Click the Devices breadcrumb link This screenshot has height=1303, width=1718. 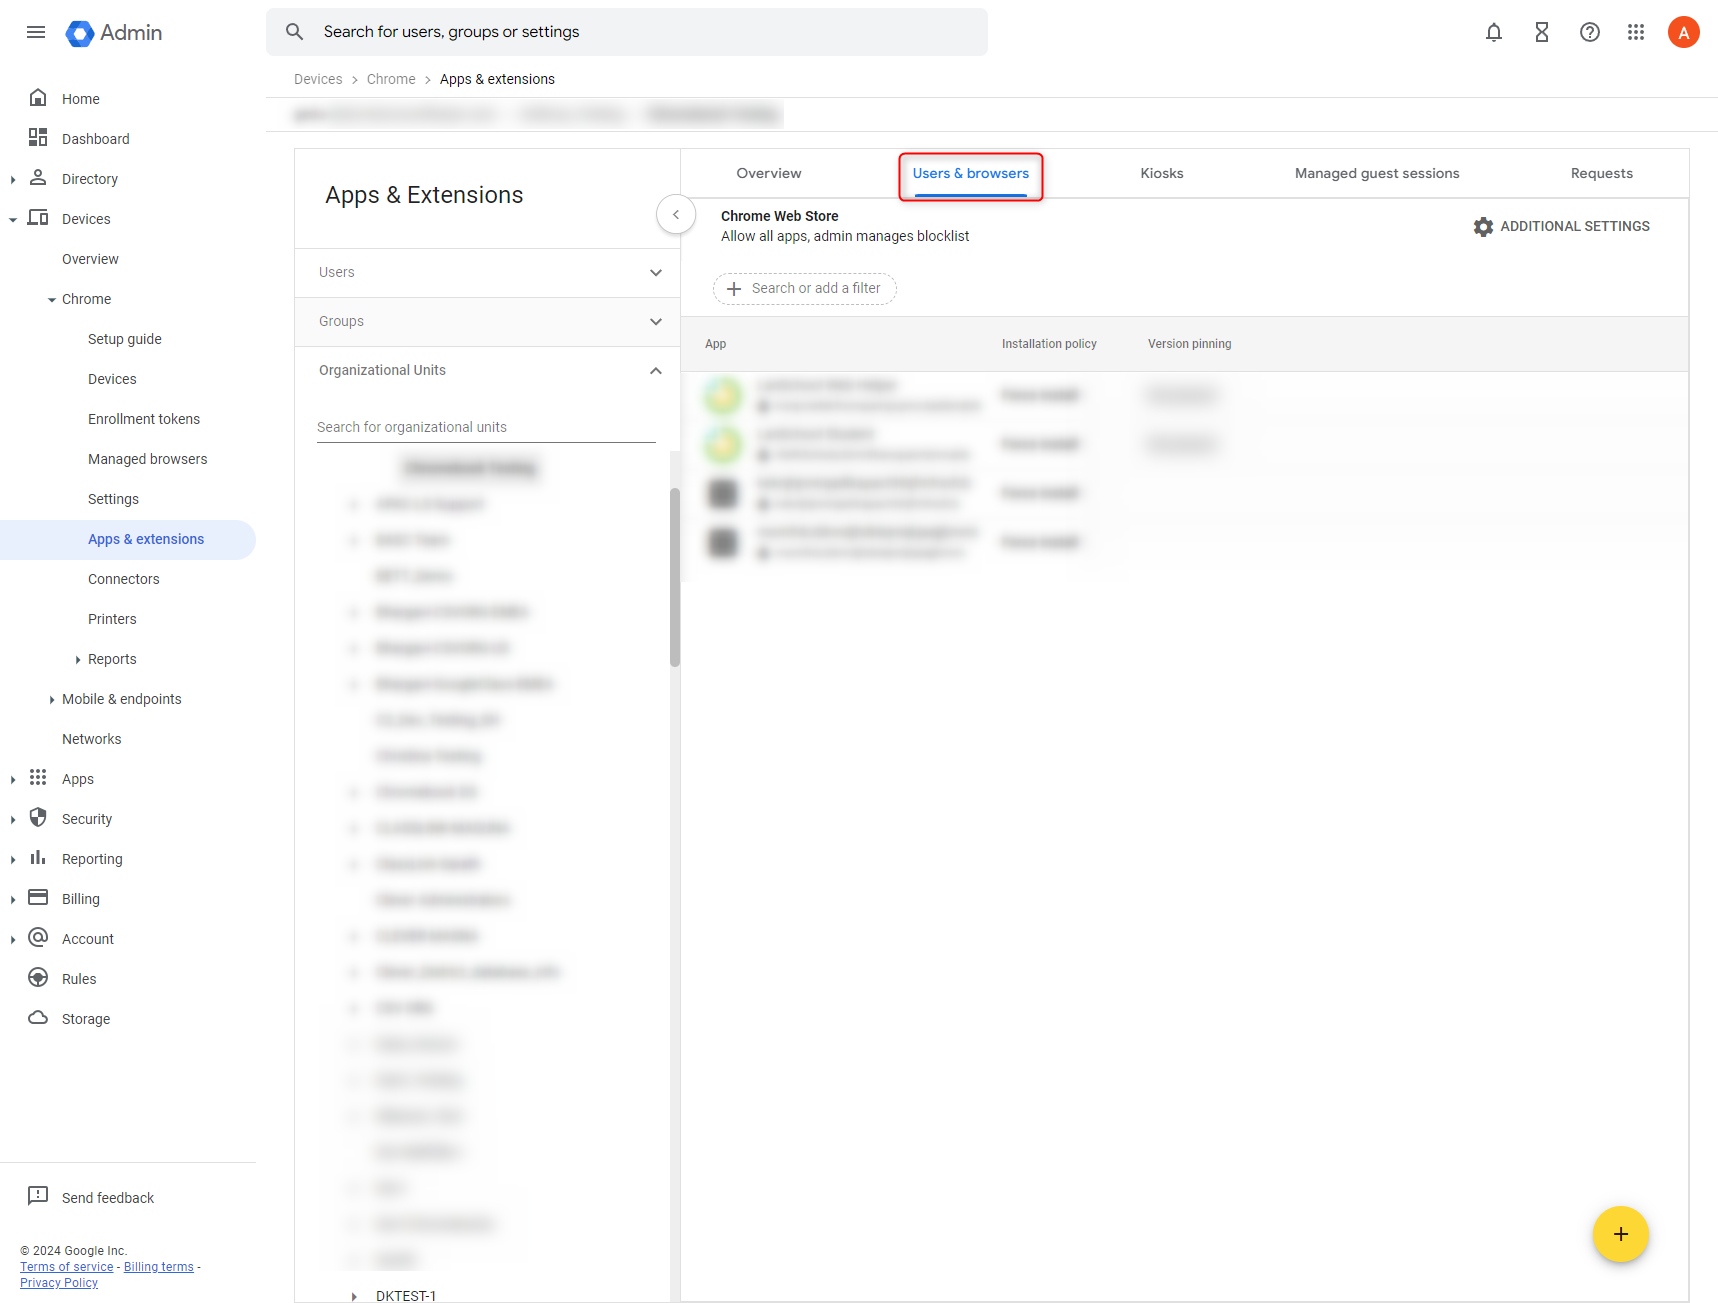pyautogui.click(x=318, y=79)
